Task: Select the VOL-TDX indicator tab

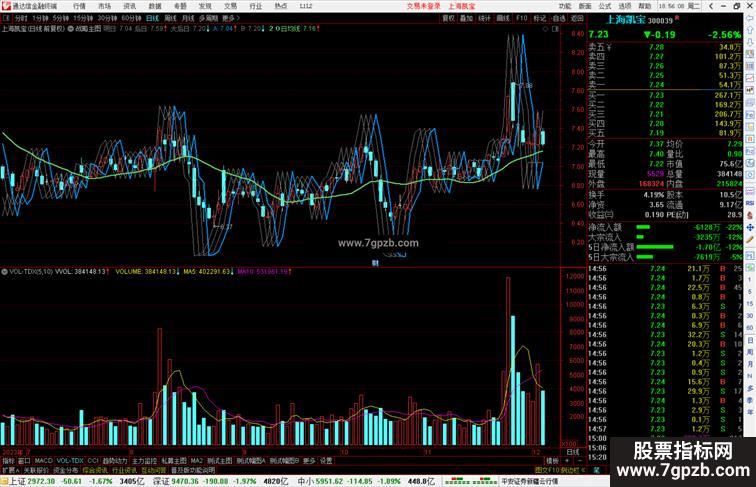Action: pyautogui.click(x=70, y=461)
